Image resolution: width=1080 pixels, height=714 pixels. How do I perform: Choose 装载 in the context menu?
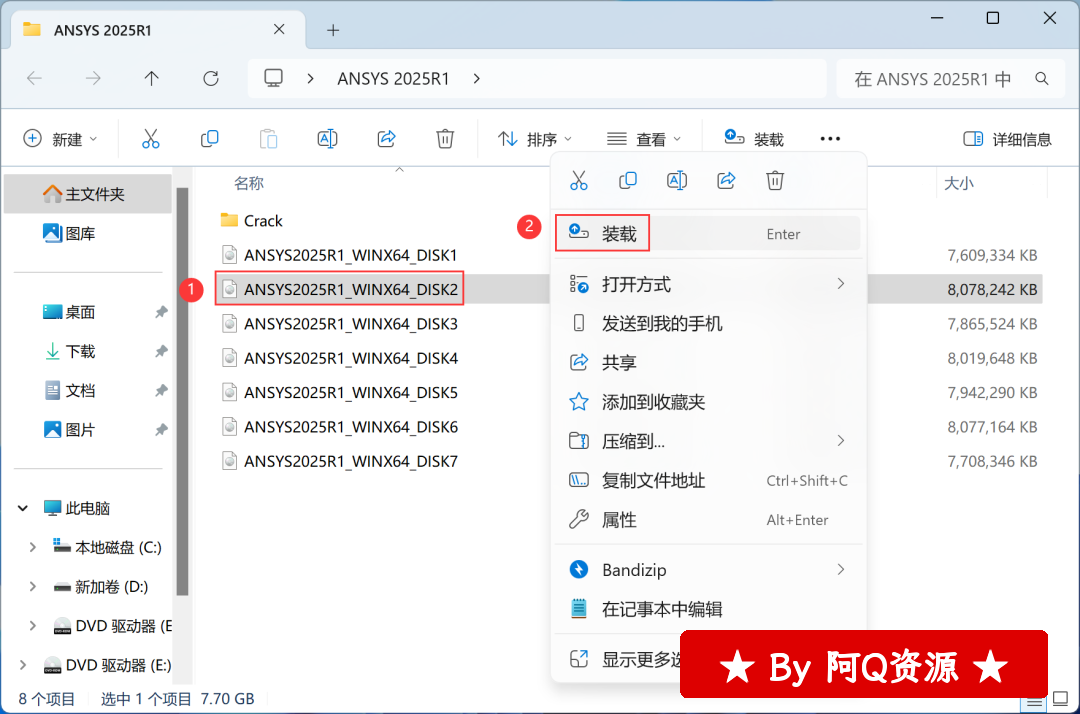[708, 233]
